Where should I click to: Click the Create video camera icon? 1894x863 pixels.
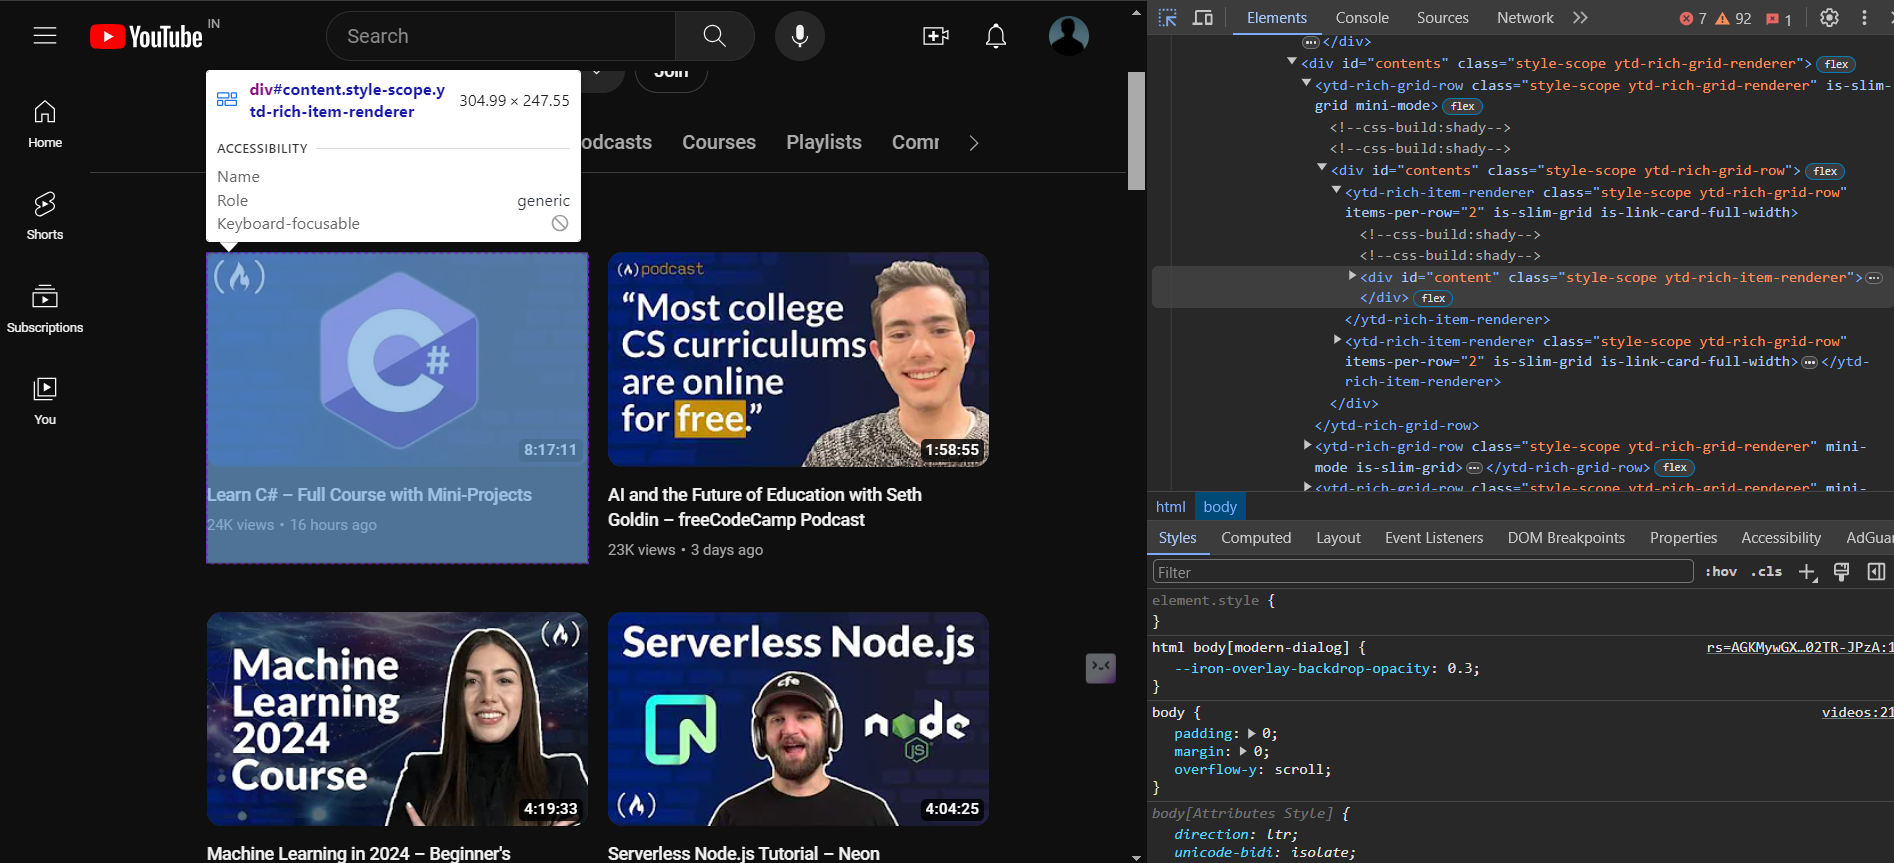(935, 36)
